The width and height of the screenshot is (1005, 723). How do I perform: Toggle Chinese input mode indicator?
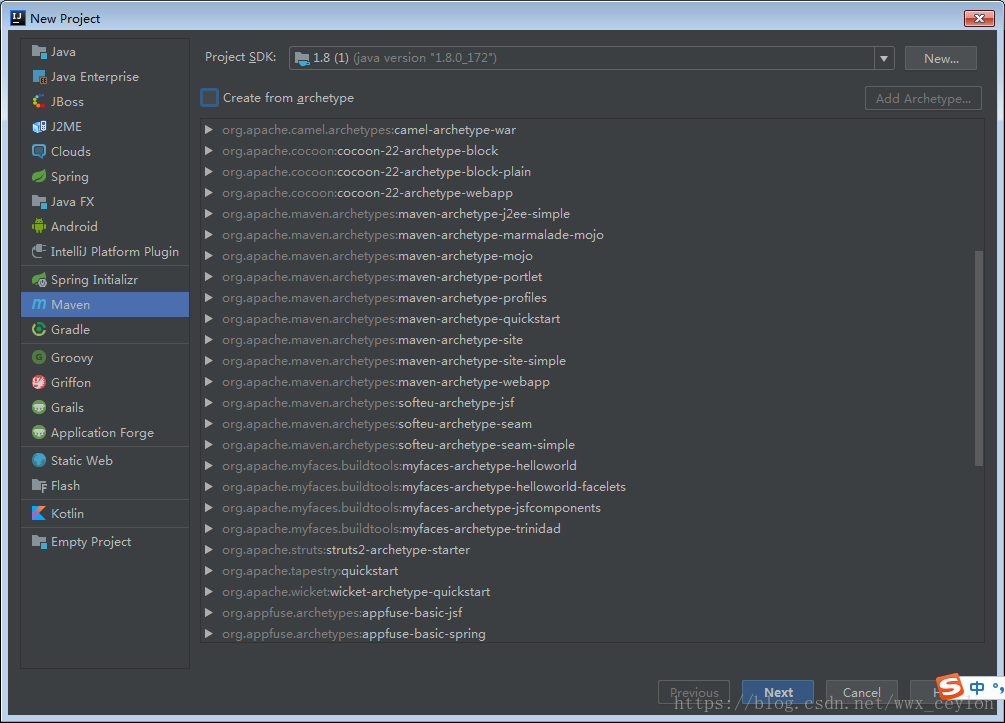tap(977, 688)
